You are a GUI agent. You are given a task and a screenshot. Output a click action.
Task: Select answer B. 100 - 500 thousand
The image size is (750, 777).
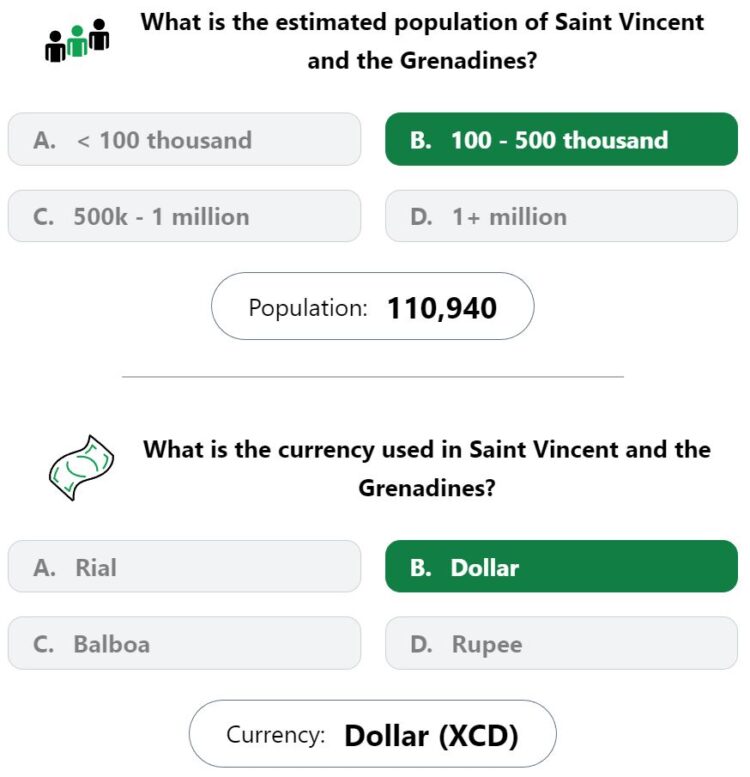(x=561, y=139)
